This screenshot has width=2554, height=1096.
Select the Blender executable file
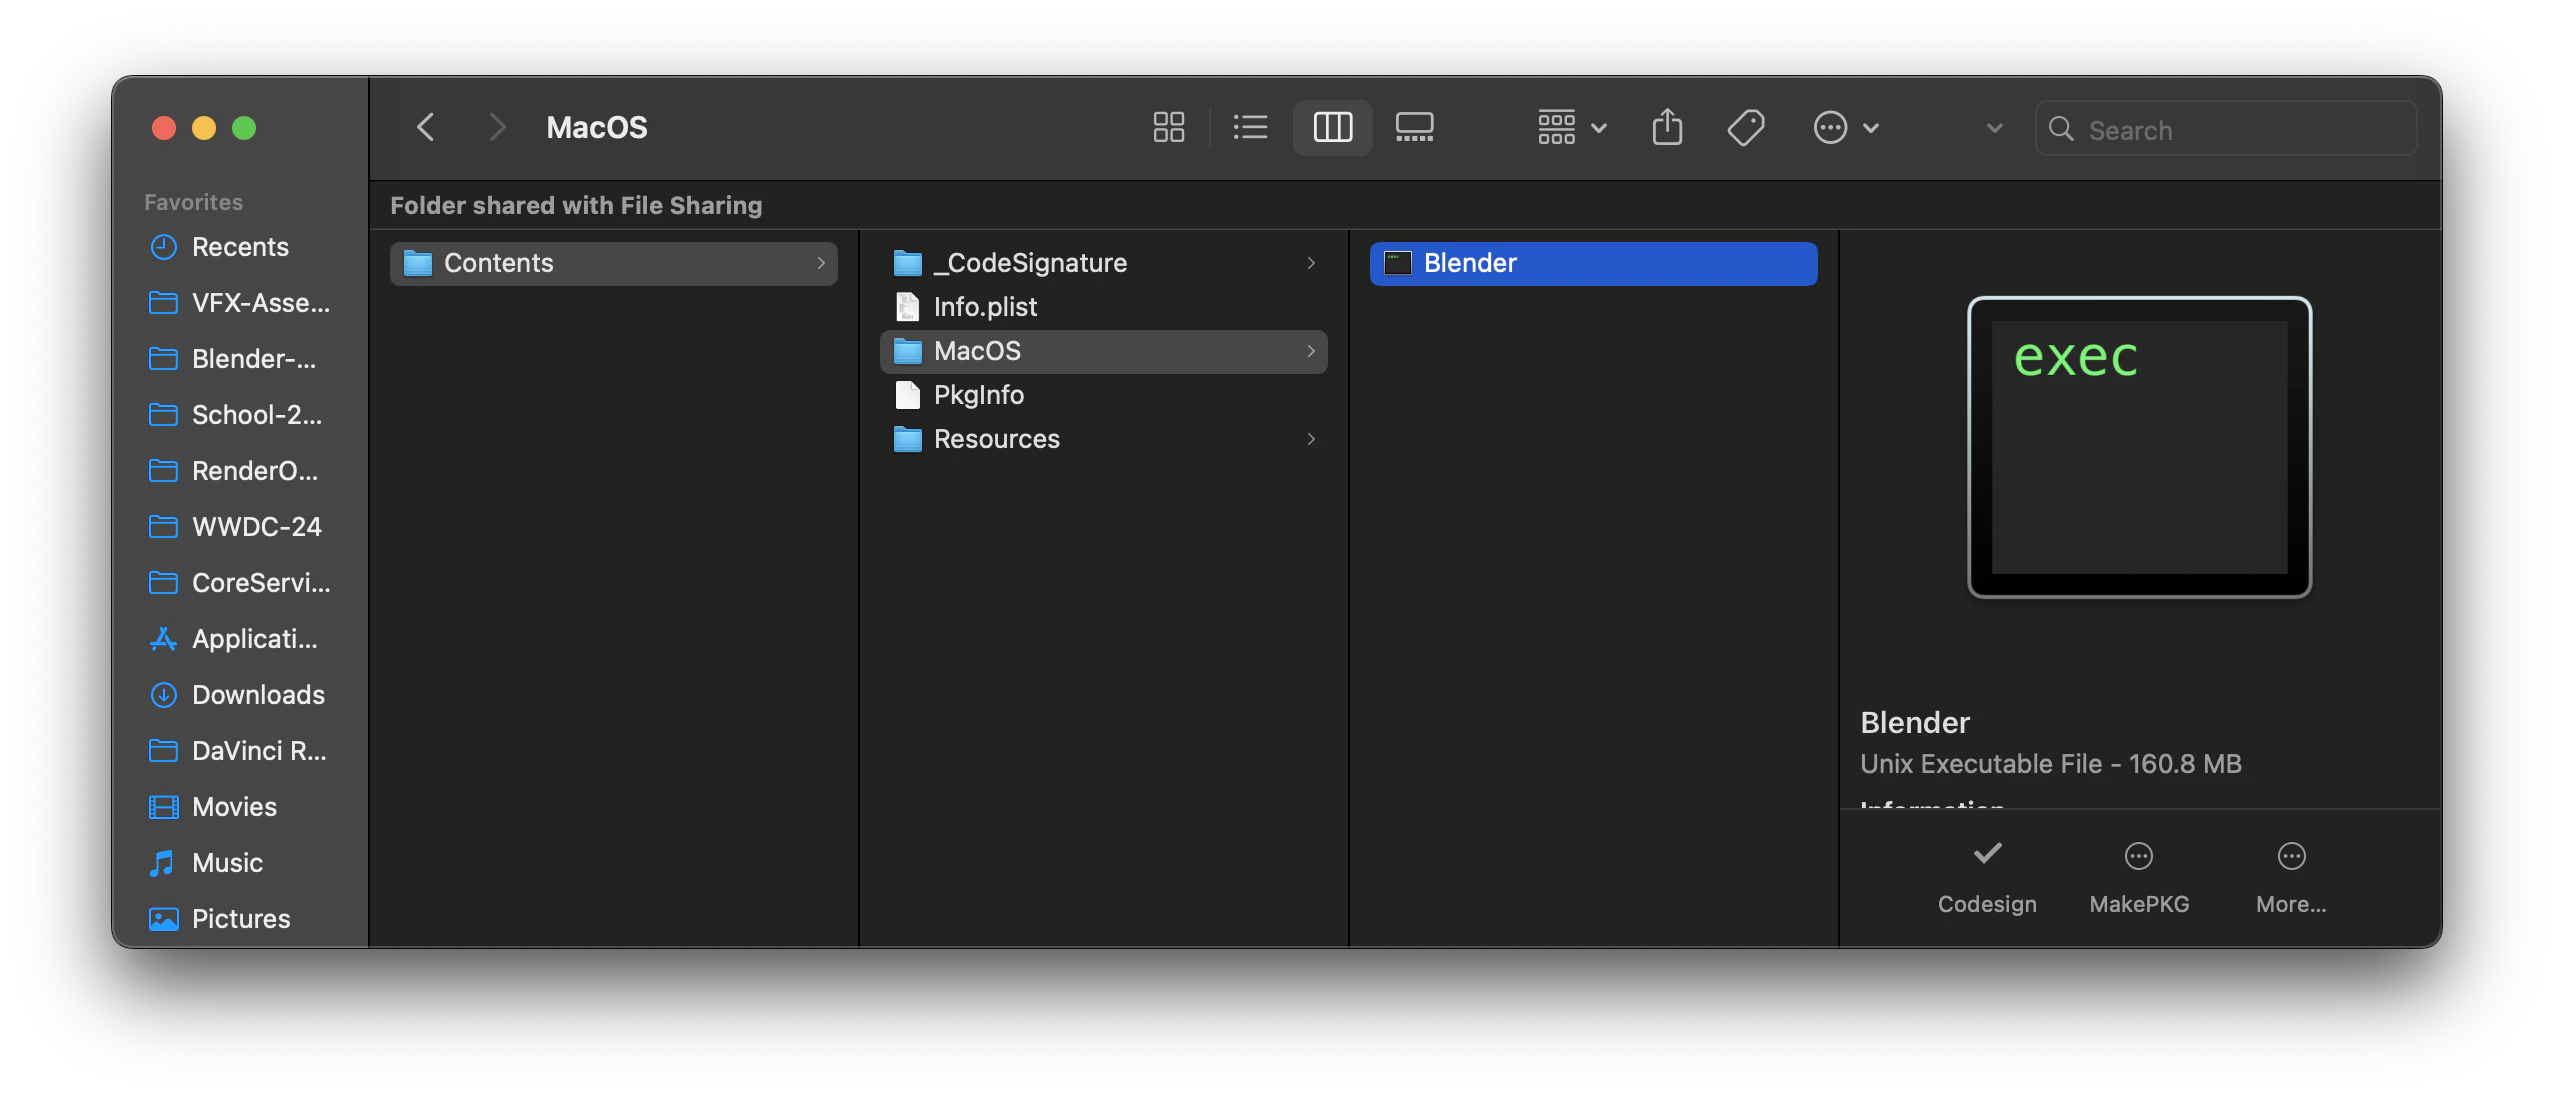coord(1594,263)
